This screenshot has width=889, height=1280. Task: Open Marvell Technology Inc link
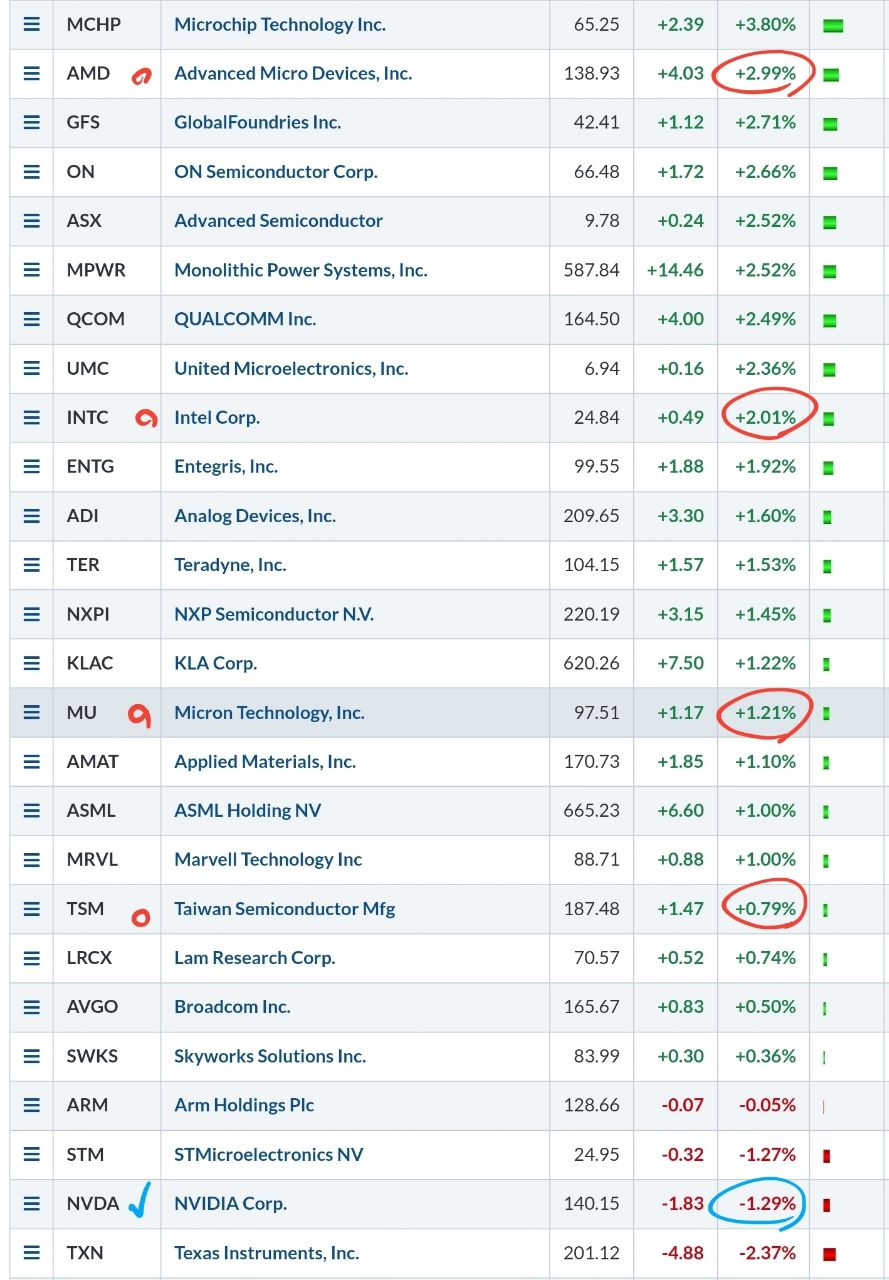(x=268, y=859)
